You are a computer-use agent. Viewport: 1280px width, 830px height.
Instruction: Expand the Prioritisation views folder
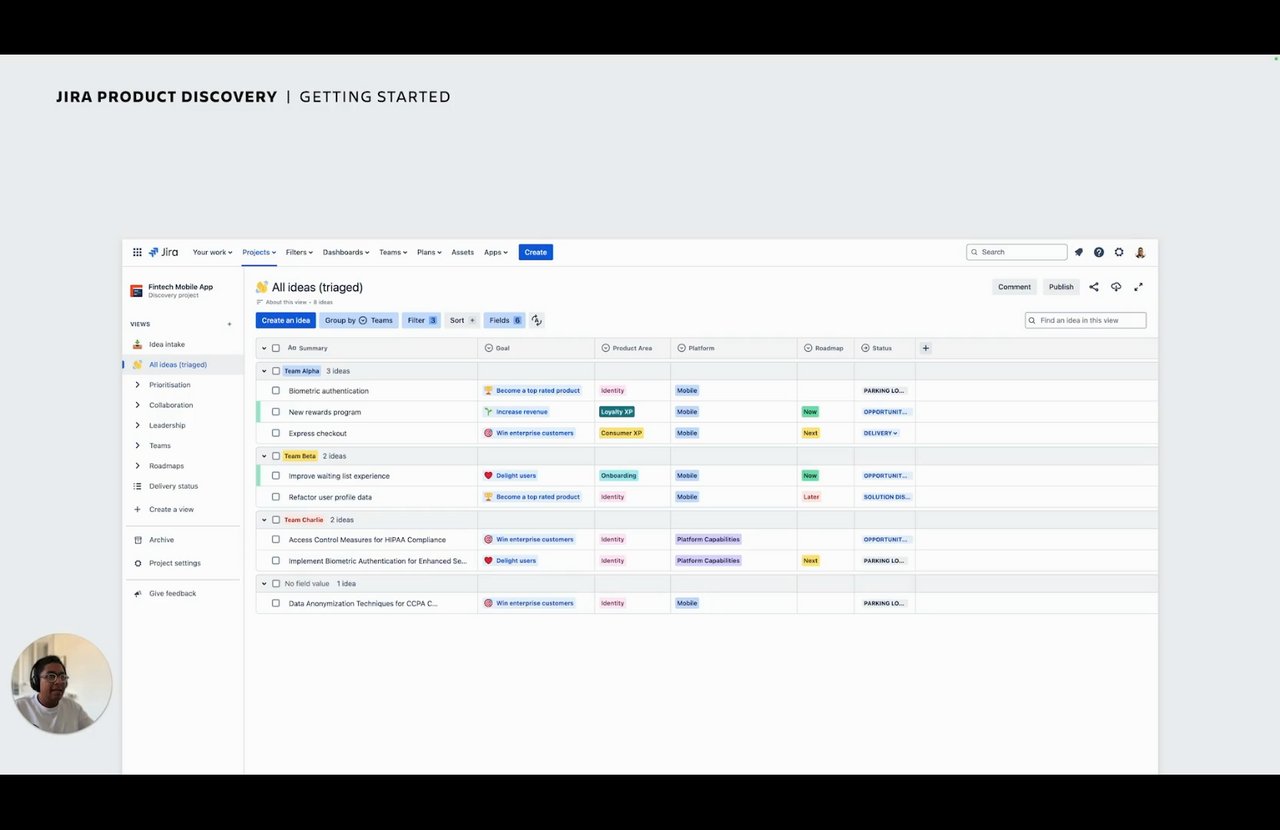137,385
